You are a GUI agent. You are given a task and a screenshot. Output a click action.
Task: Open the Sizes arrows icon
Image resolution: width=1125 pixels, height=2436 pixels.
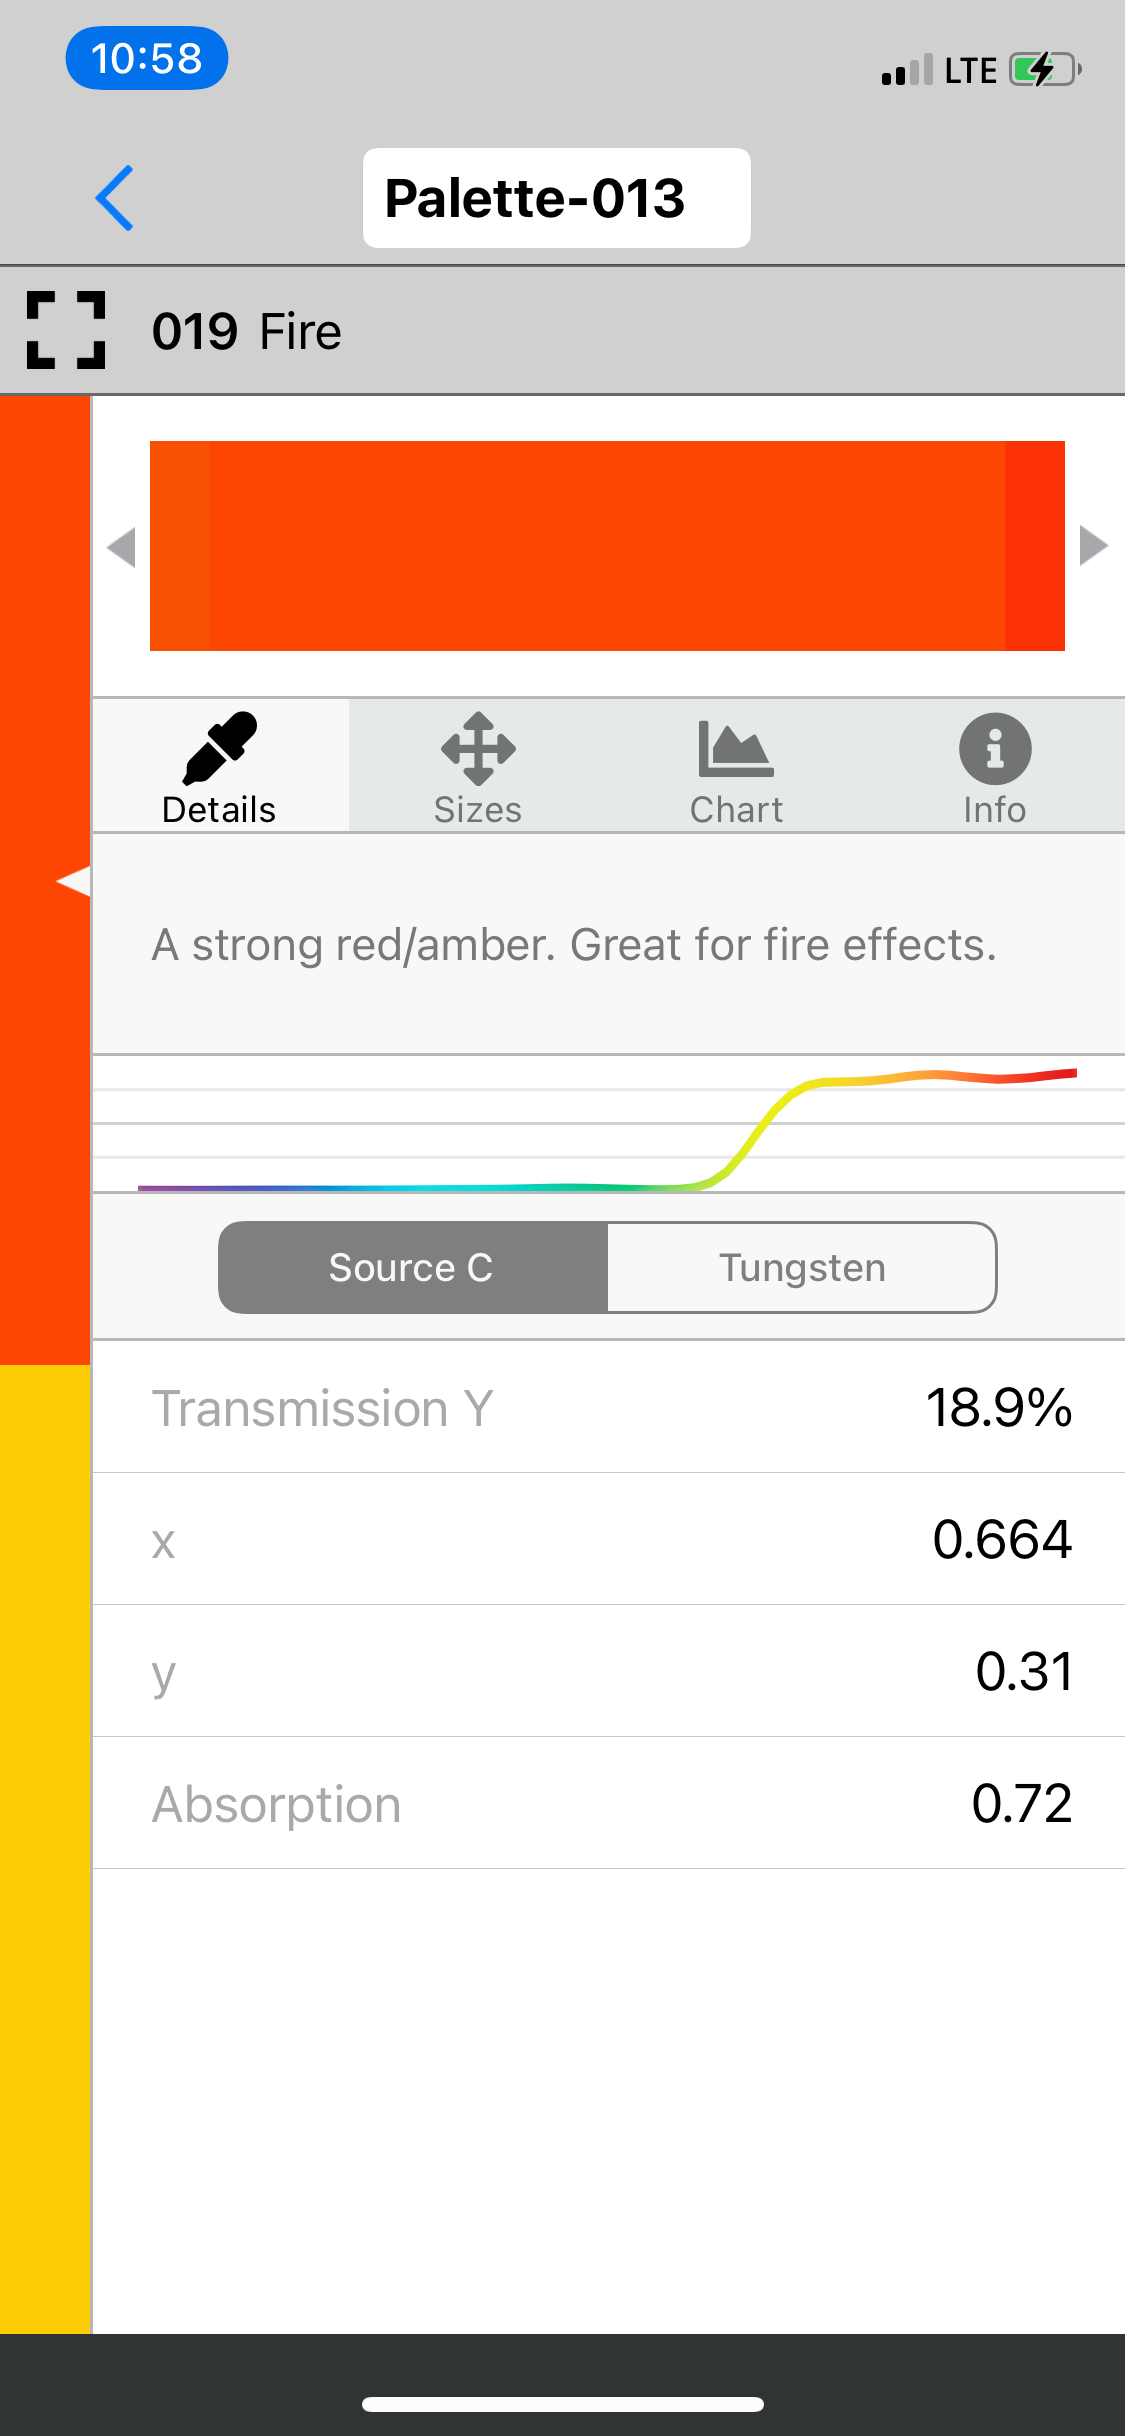(x=478, y=748)
